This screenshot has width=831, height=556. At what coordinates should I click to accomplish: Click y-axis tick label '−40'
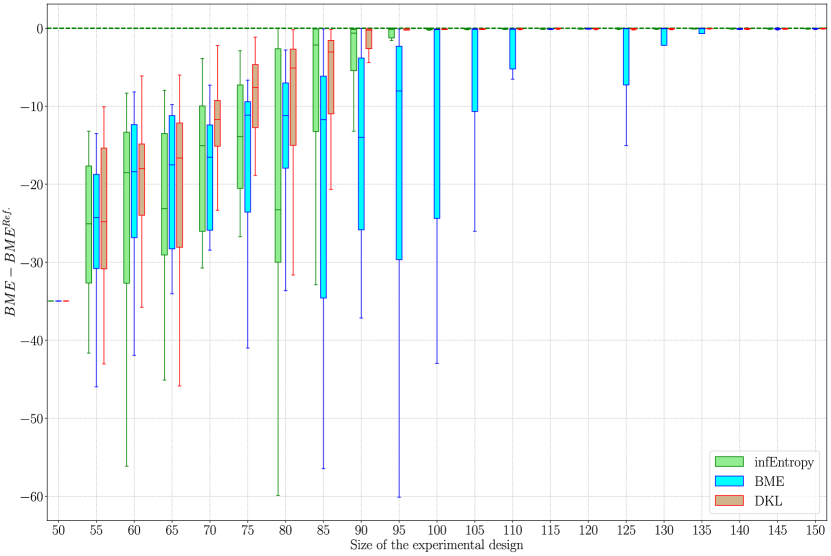32,340
